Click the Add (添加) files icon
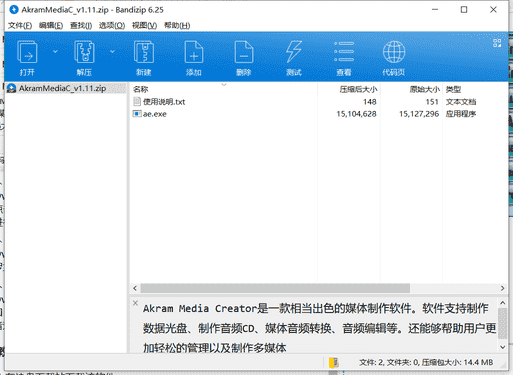 (194, 52)
